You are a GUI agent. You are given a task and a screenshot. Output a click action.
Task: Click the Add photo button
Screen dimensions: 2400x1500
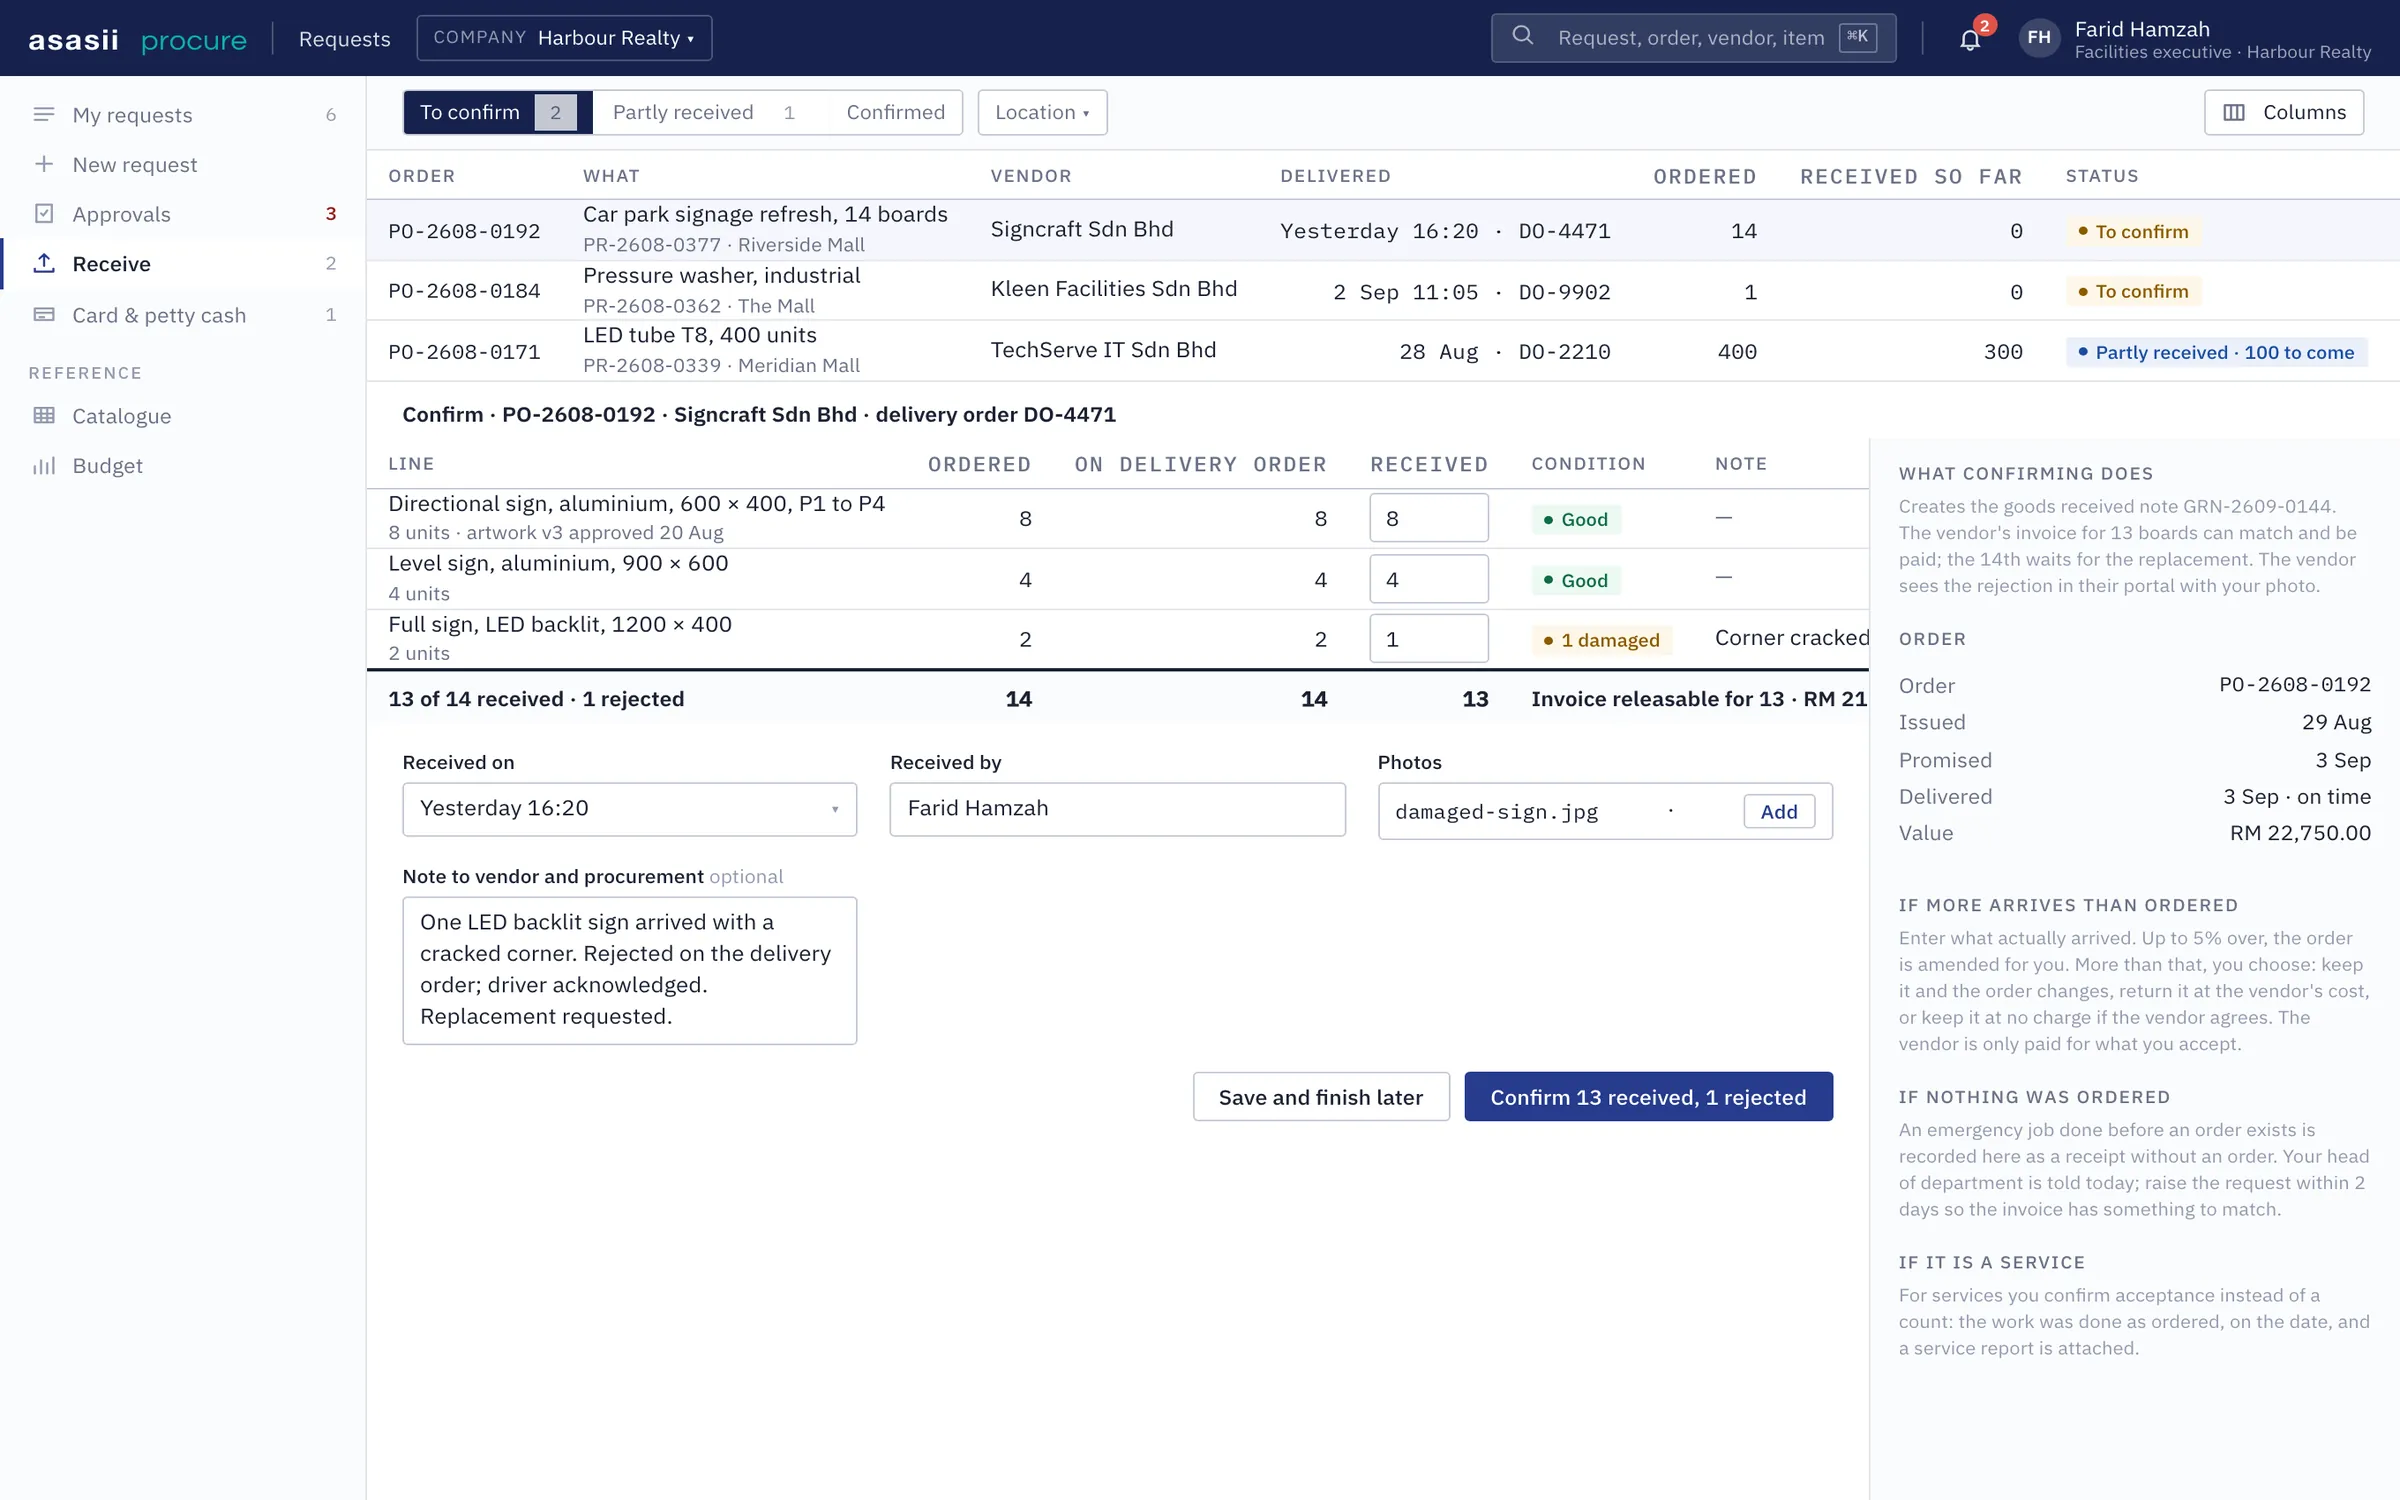tap(1778, 811)
